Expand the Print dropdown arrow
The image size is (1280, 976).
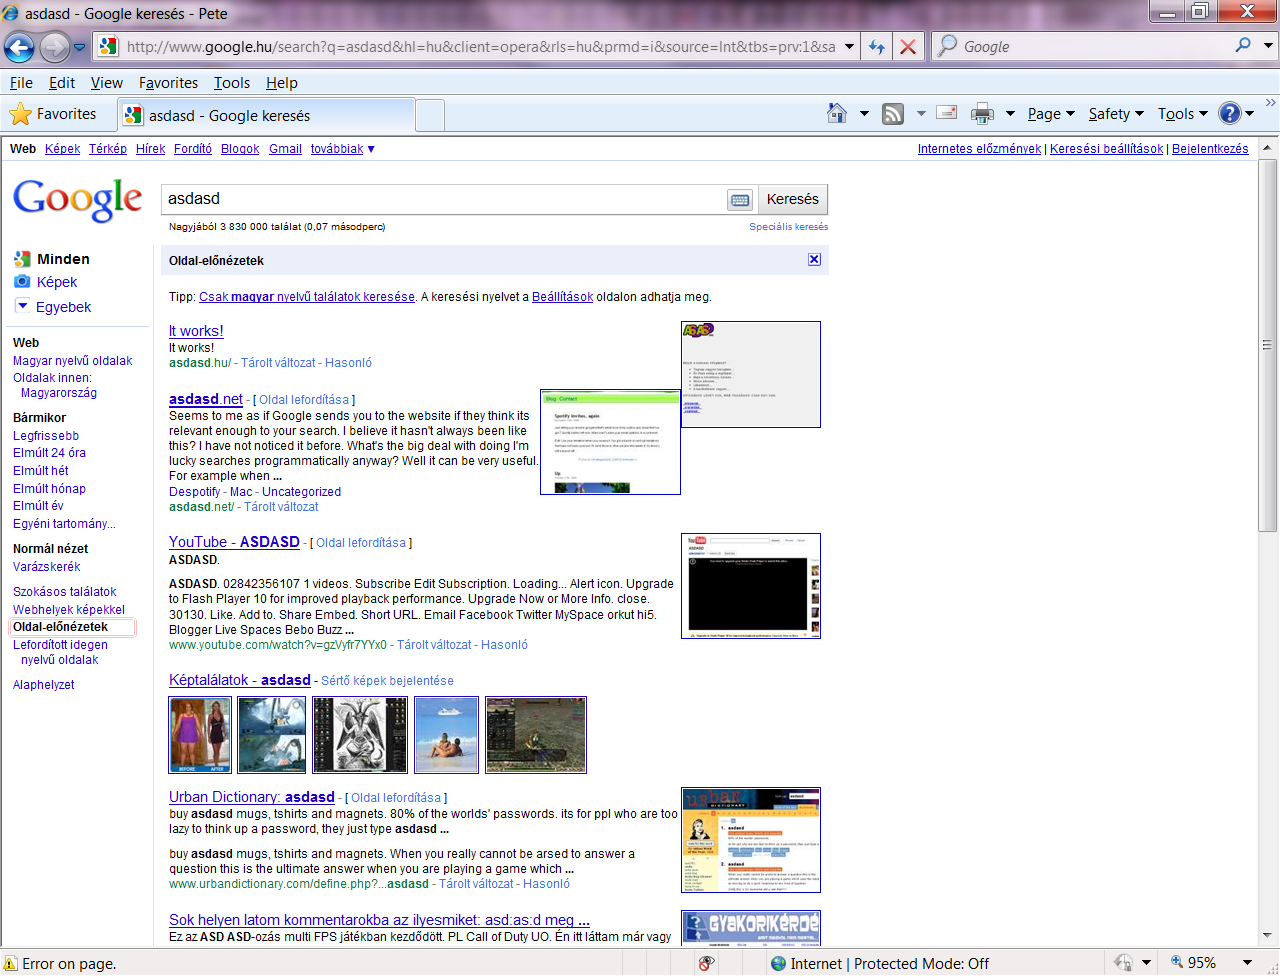(x=1010, y=114)
